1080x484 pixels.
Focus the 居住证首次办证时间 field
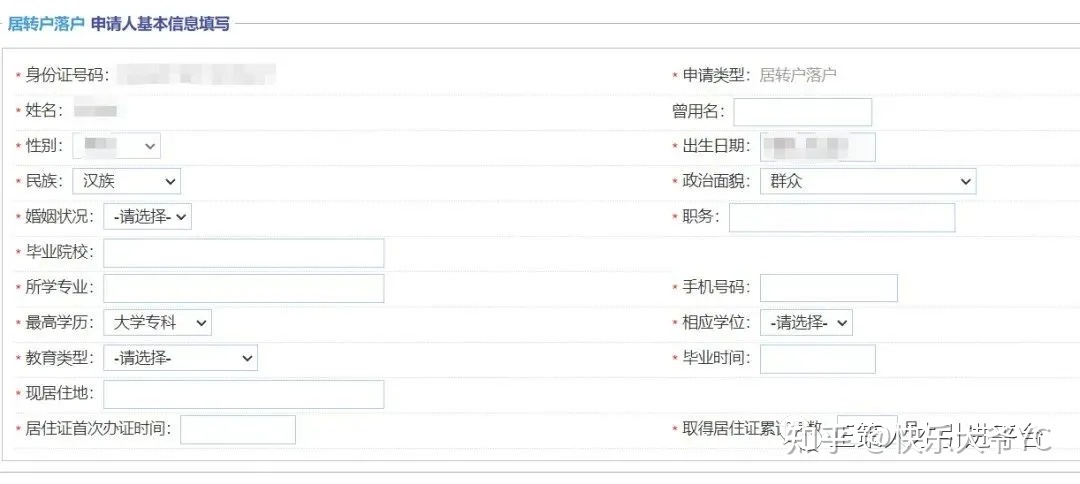tap(238, 430)
